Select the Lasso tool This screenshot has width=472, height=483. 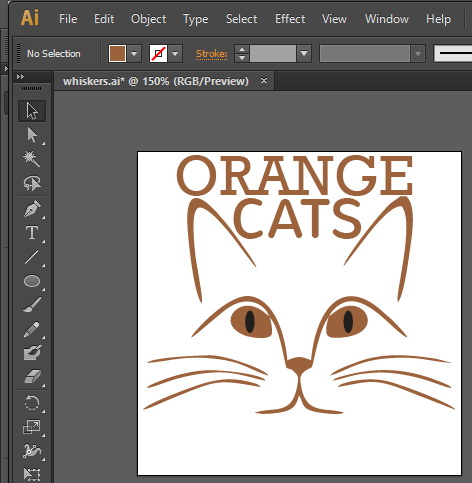(32, 183)
